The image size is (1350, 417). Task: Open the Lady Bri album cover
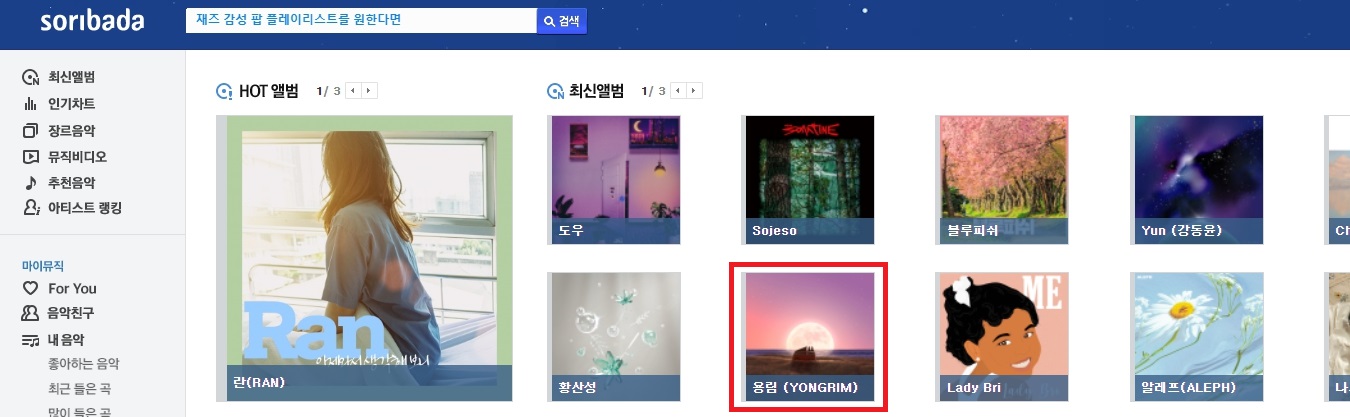point(1003,337)
